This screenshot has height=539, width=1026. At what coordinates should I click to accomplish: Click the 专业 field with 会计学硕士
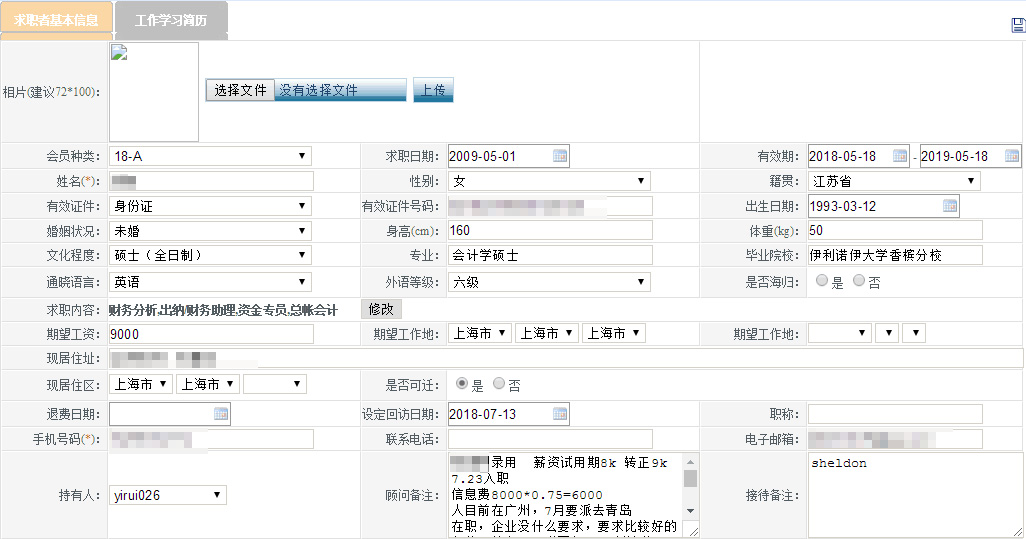tap(550, 255)
